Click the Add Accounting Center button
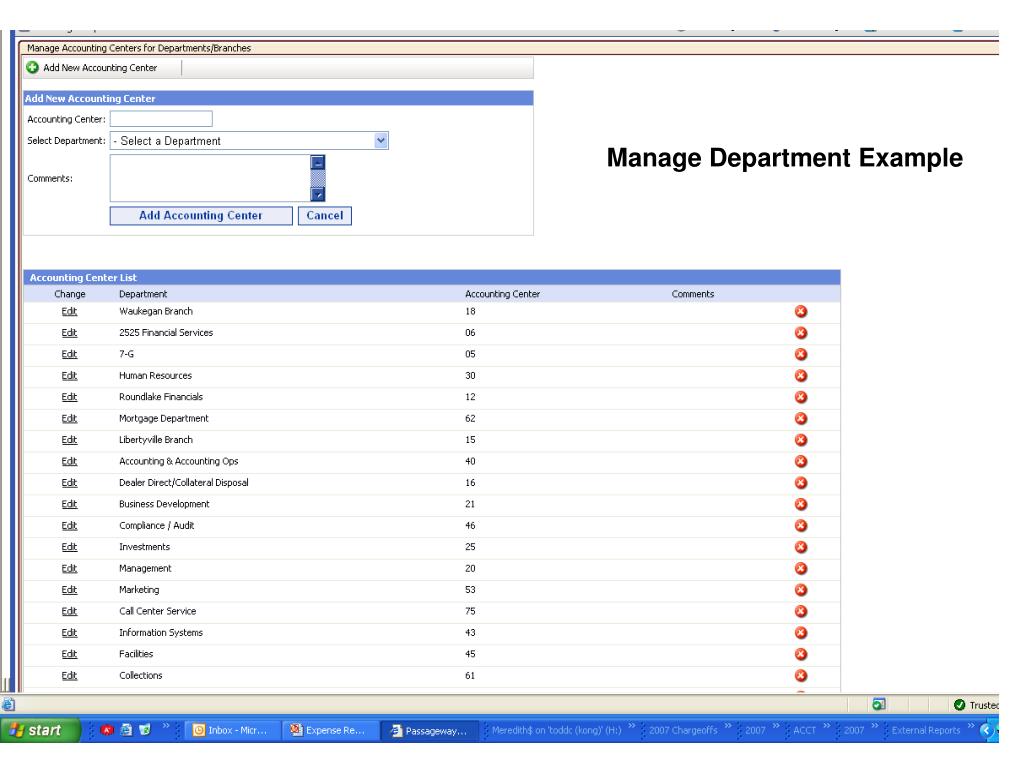The height and width of the screenshot is (768, 1024). coord(201,216)
